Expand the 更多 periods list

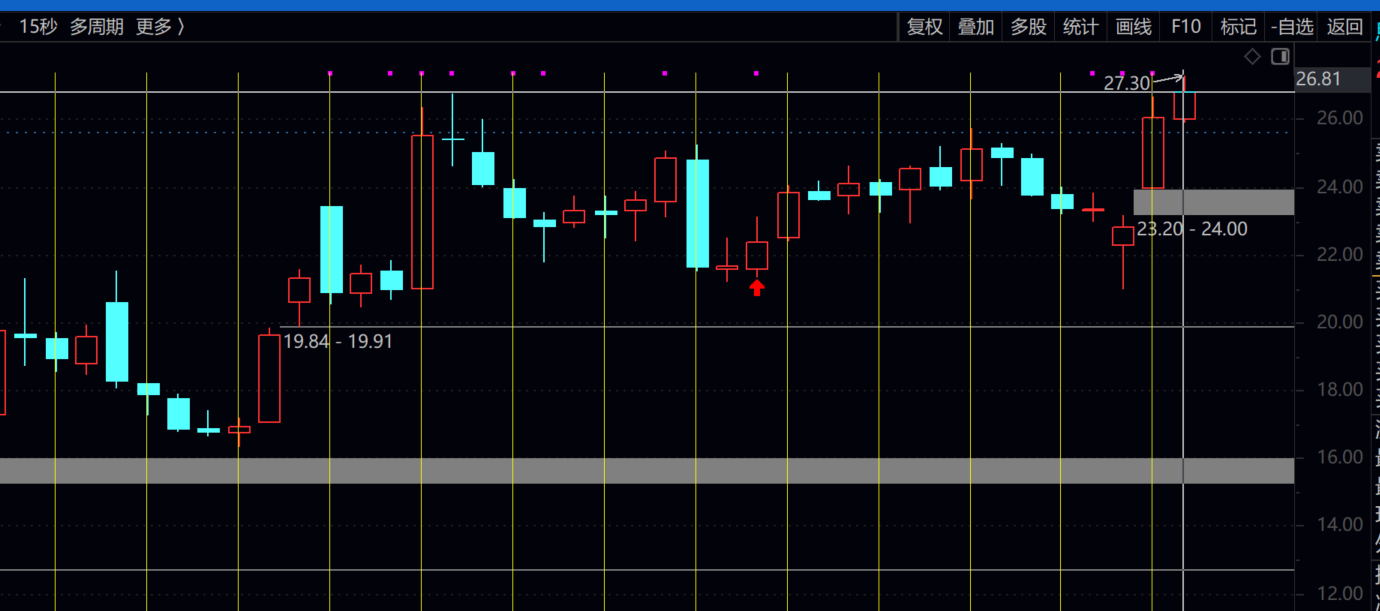(160, 27)
